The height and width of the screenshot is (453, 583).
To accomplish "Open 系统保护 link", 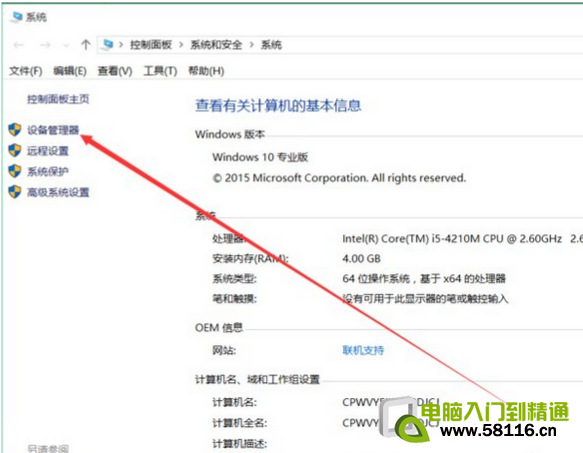I will pyautogui.click(x=48, y=171).
